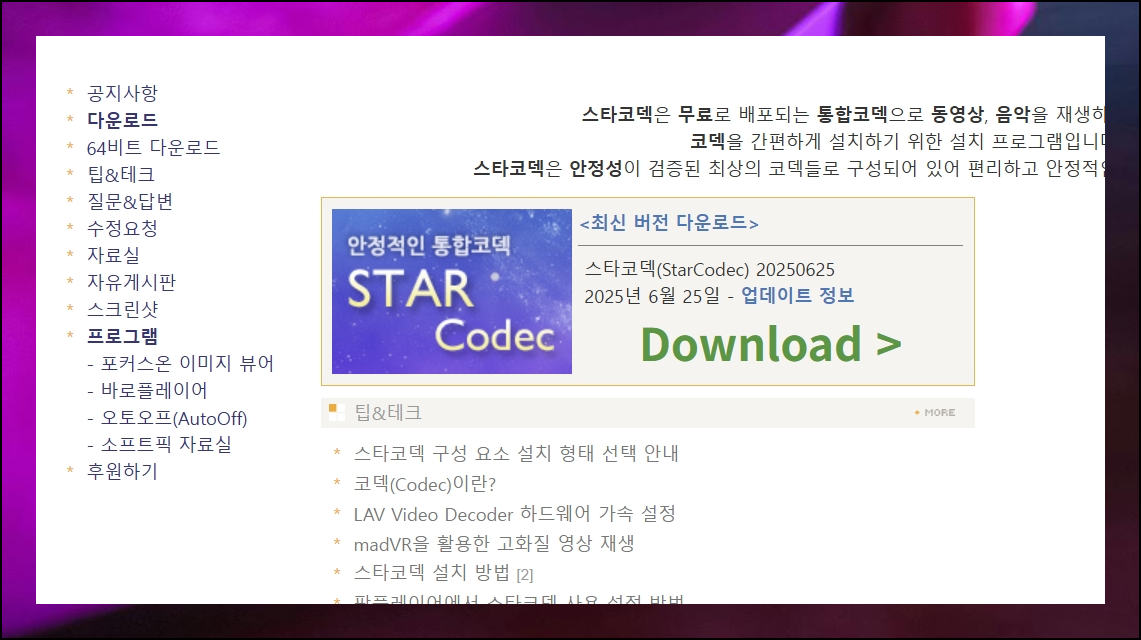Viewport: 1141px width, 640px height.
Task: Open the 공지사항 menu link
Action: click(122, 93)
